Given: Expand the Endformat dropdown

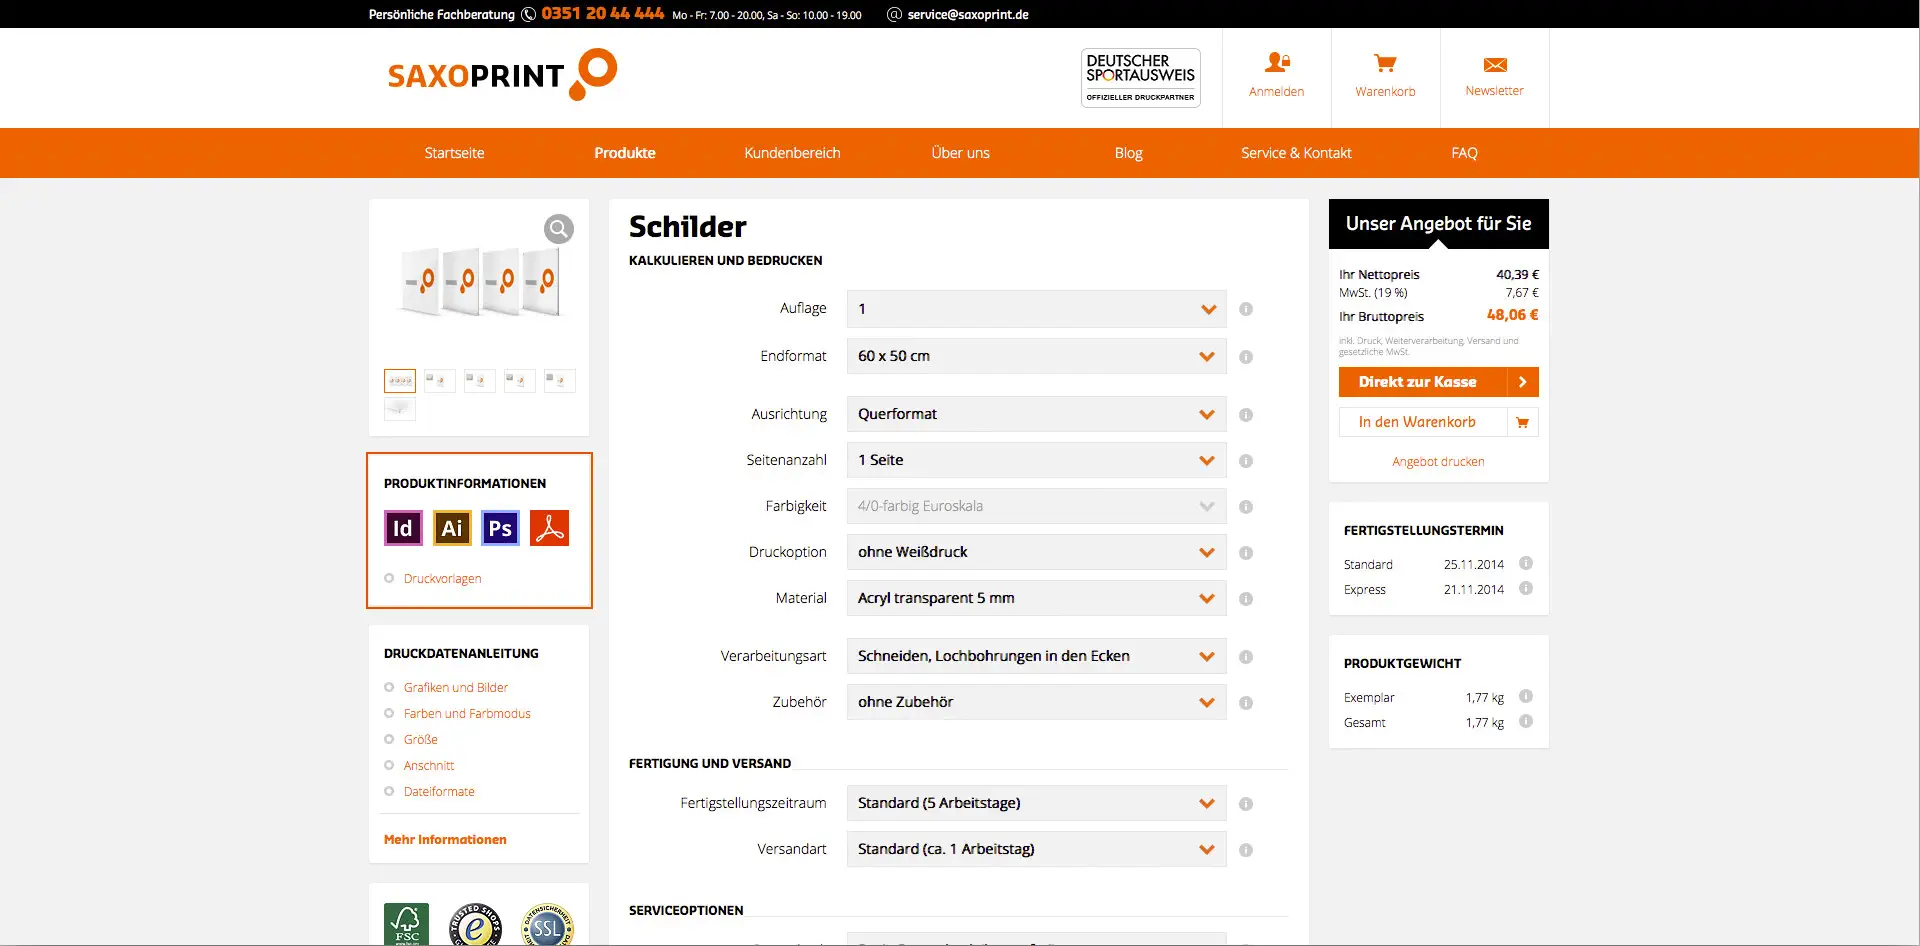Looking at the screenshot, I should [1036, 356].
